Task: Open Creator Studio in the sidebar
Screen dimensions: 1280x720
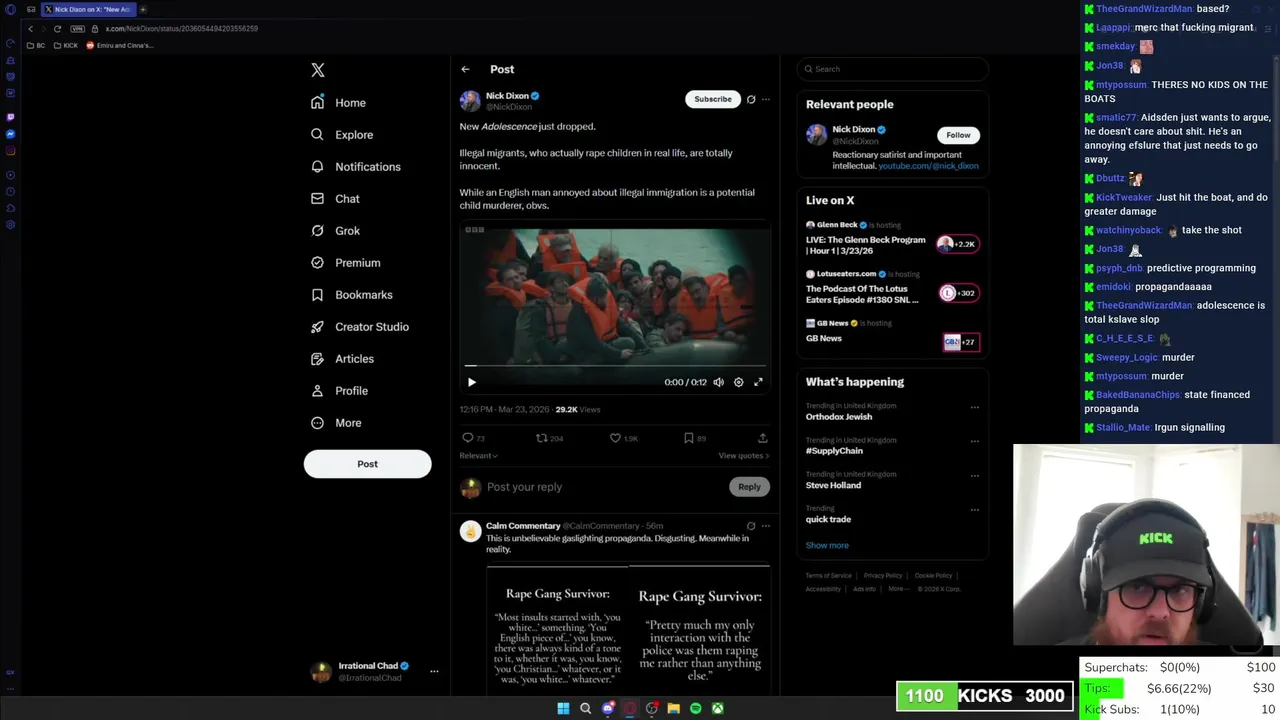Action: (x=359, y=327)
